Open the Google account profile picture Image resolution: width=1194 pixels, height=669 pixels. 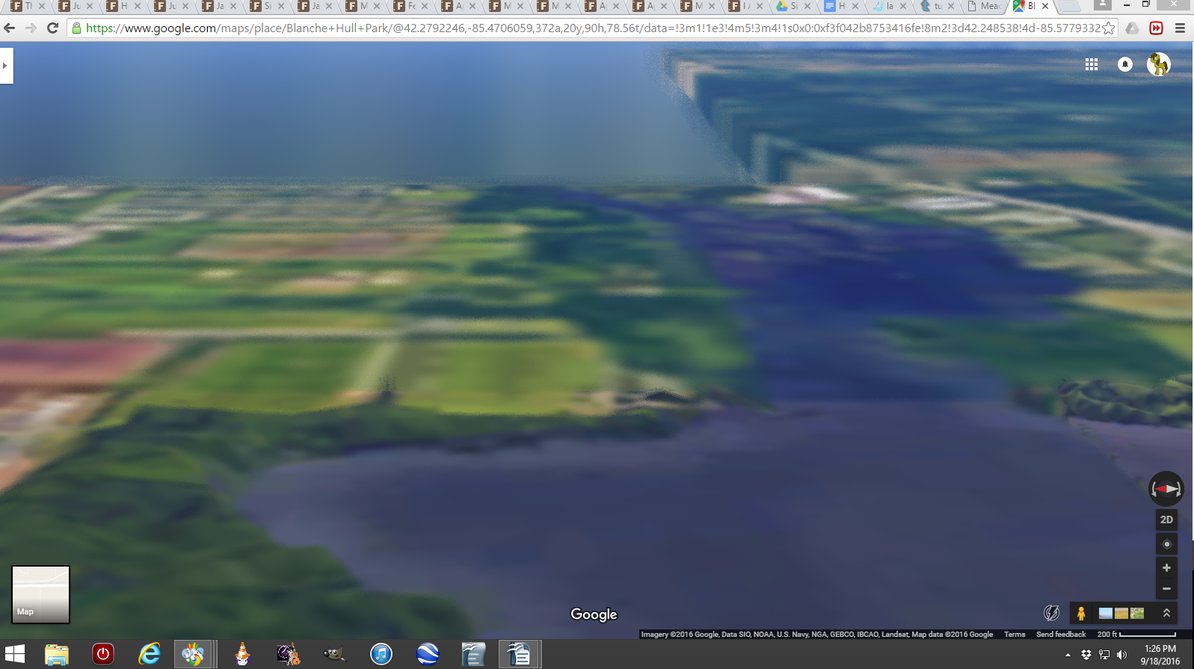click(x=1158, y=64)
